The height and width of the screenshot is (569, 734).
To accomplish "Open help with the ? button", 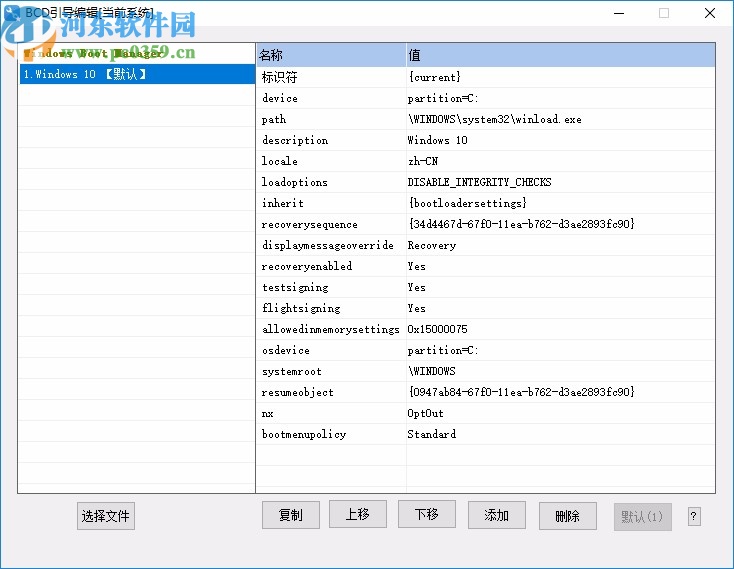I will pos(694,517).
